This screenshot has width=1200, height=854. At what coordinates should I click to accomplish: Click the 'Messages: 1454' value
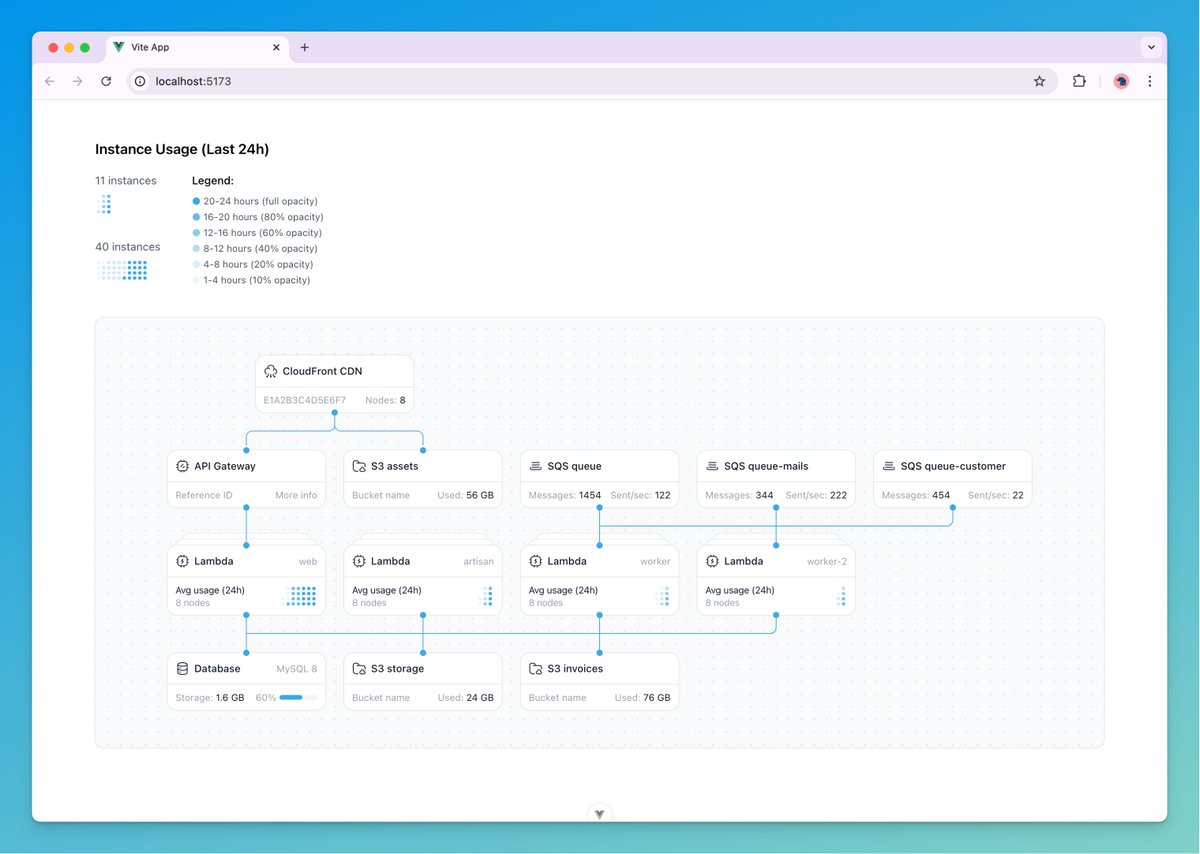(x=565, y=495)
